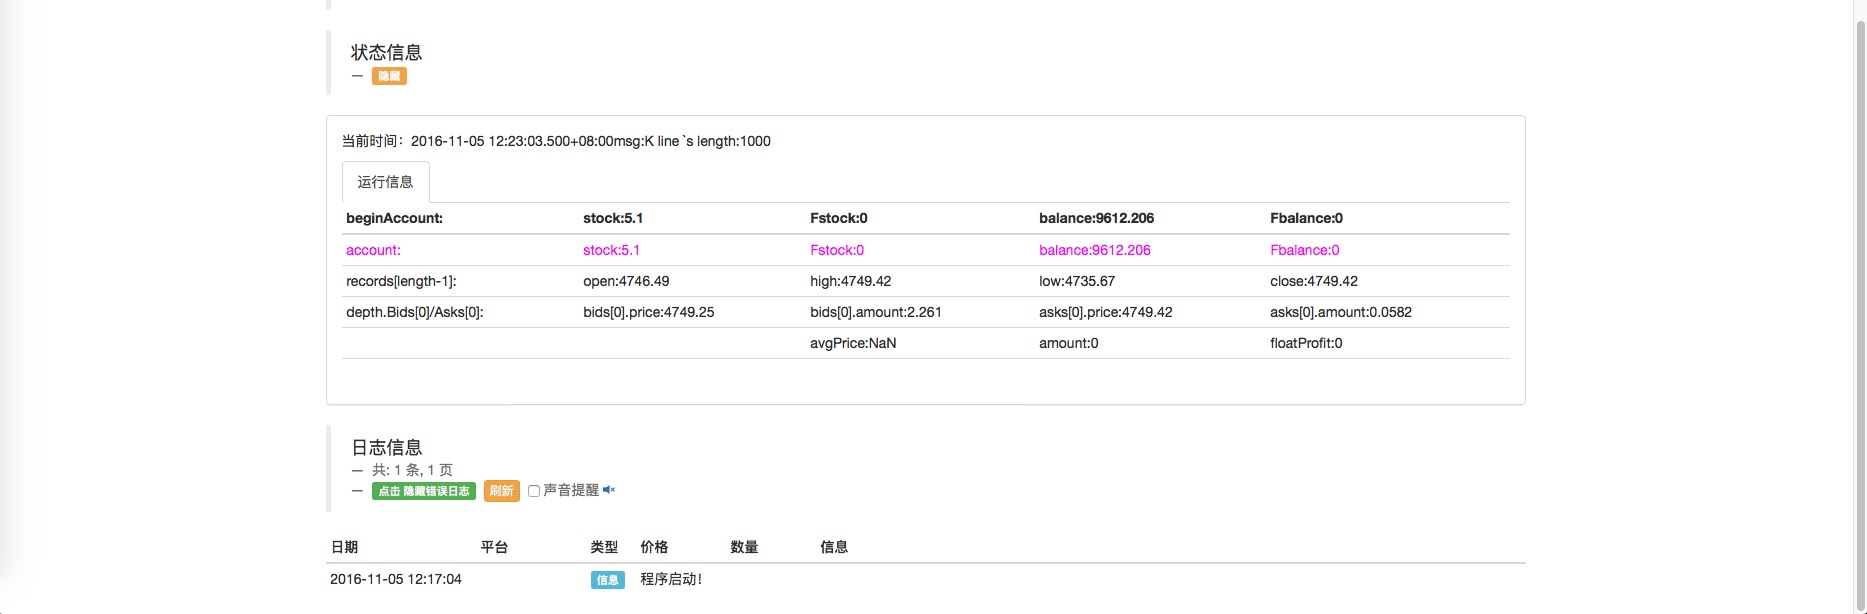Click the speaker mute icon beside 声音提醒

tap(609, 490)
